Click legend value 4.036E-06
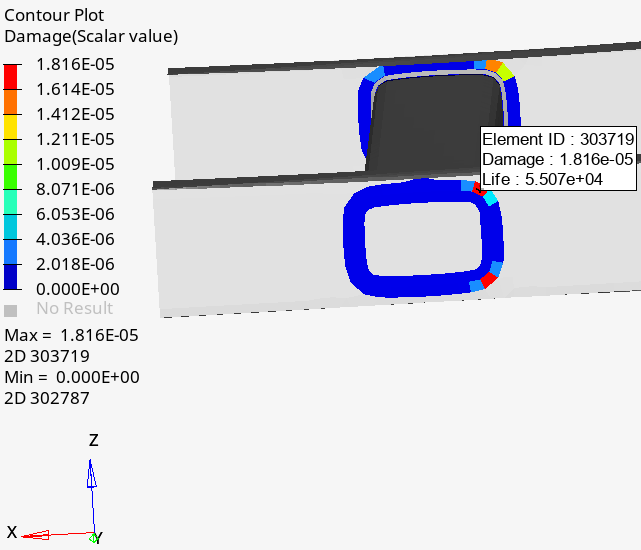The height and width of the screenshot is (550, 641). click(75, 239)
